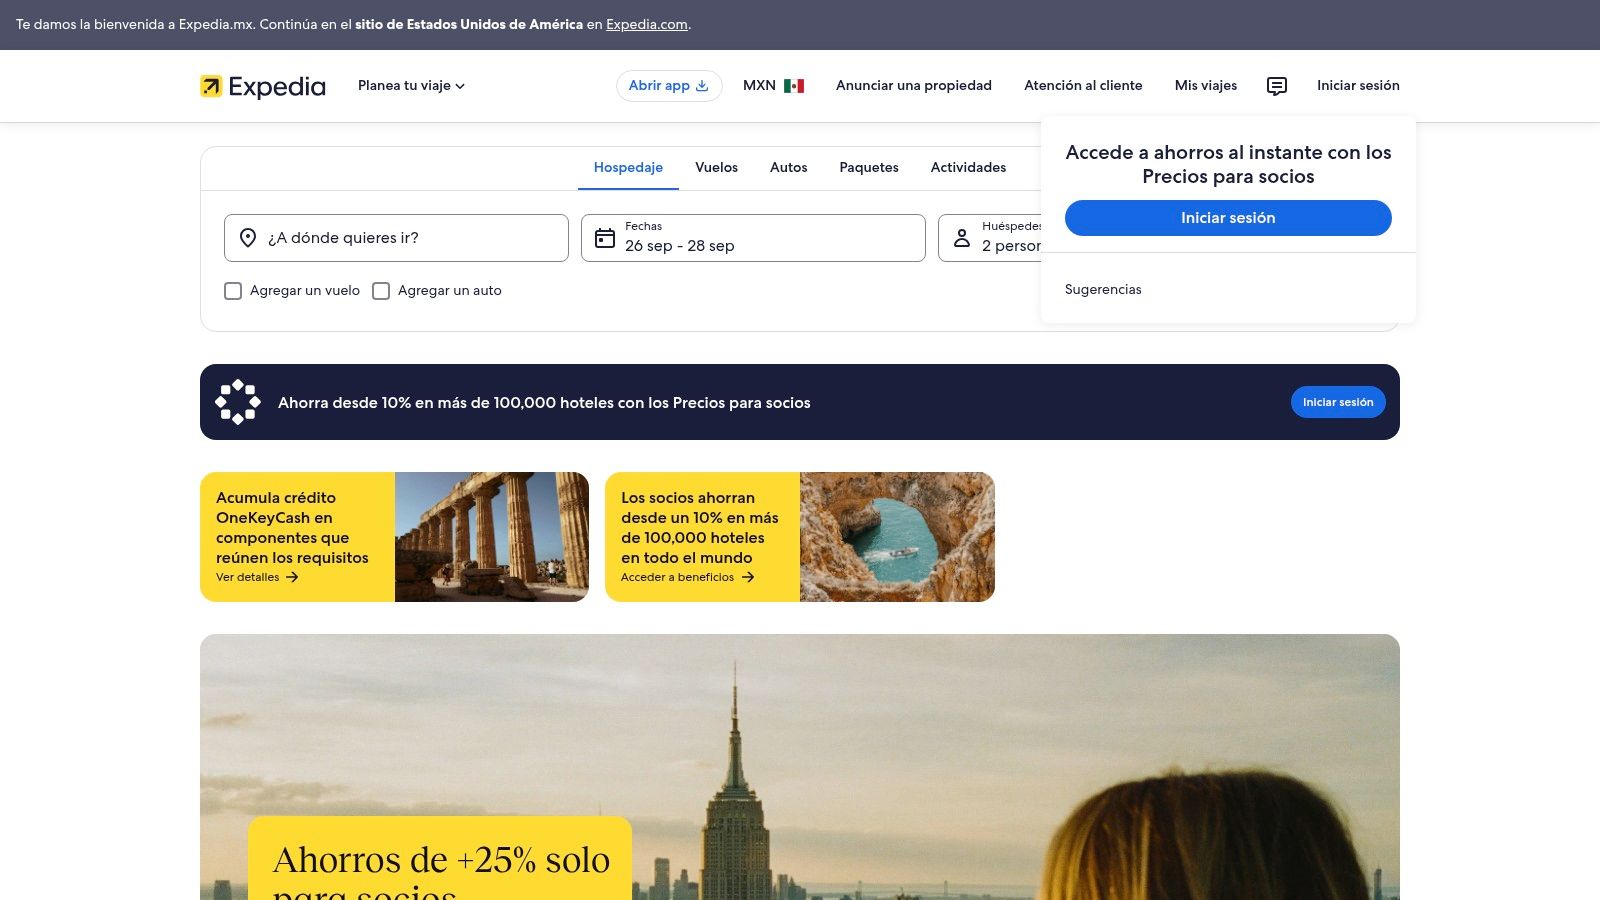Screen dimensions: 1600x900
Task: Click 'Ahorra desde 10%' banner text
Action: coord(544,403)
